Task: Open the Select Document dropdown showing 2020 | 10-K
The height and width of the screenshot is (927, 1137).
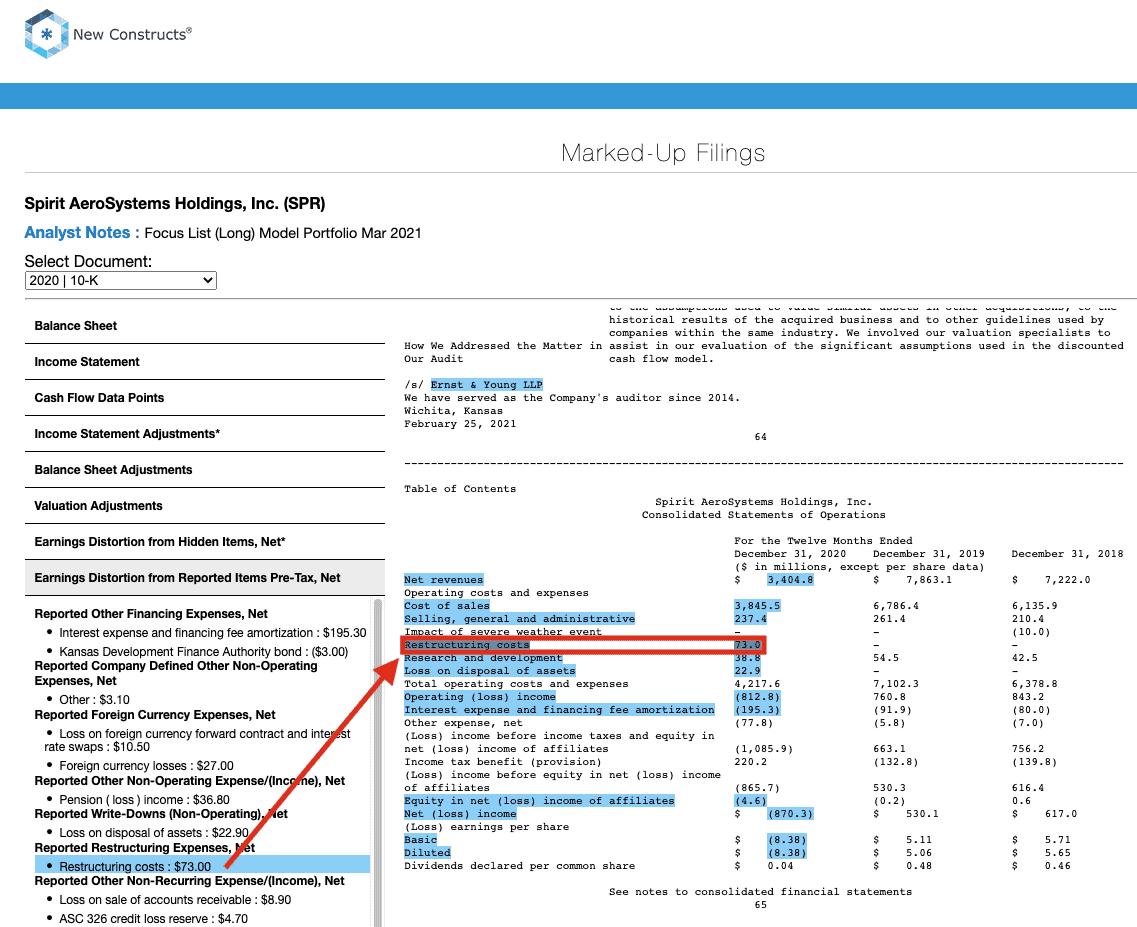Action: click(x=120, y=280)
